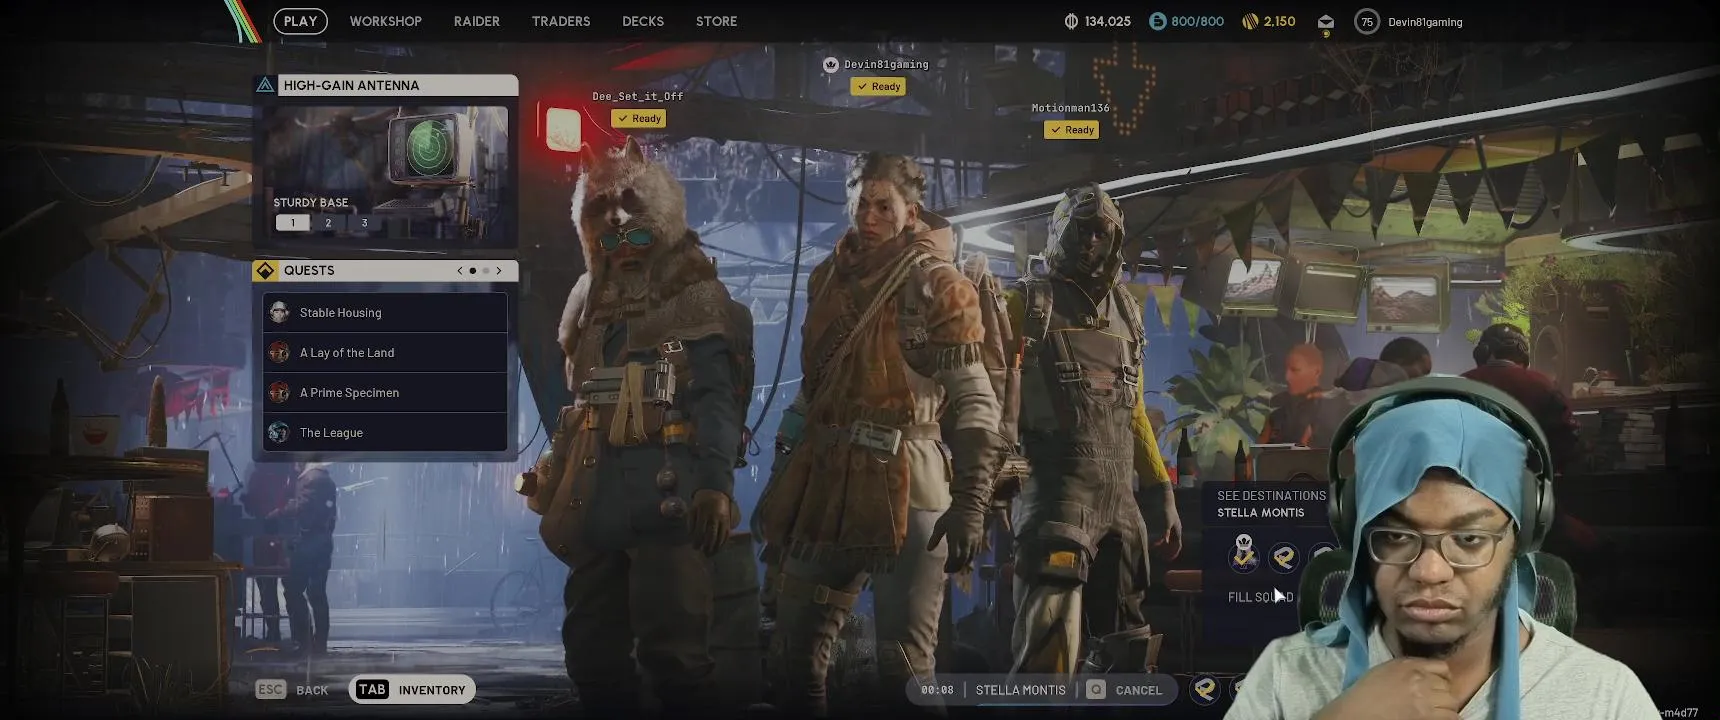Toggle Devin81gaming's Ready status badge
Image resolution: width=1720 pixels, height=720 pixels.
878,86
